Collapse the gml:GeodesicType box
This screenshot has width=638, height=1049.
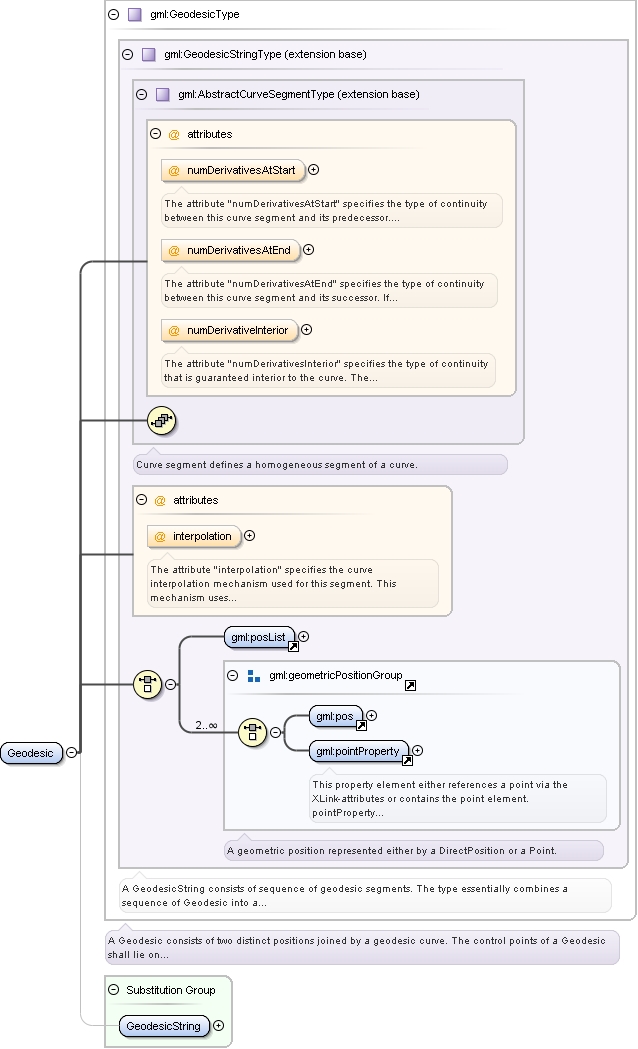pyautogui.click(x=114, y=14)
